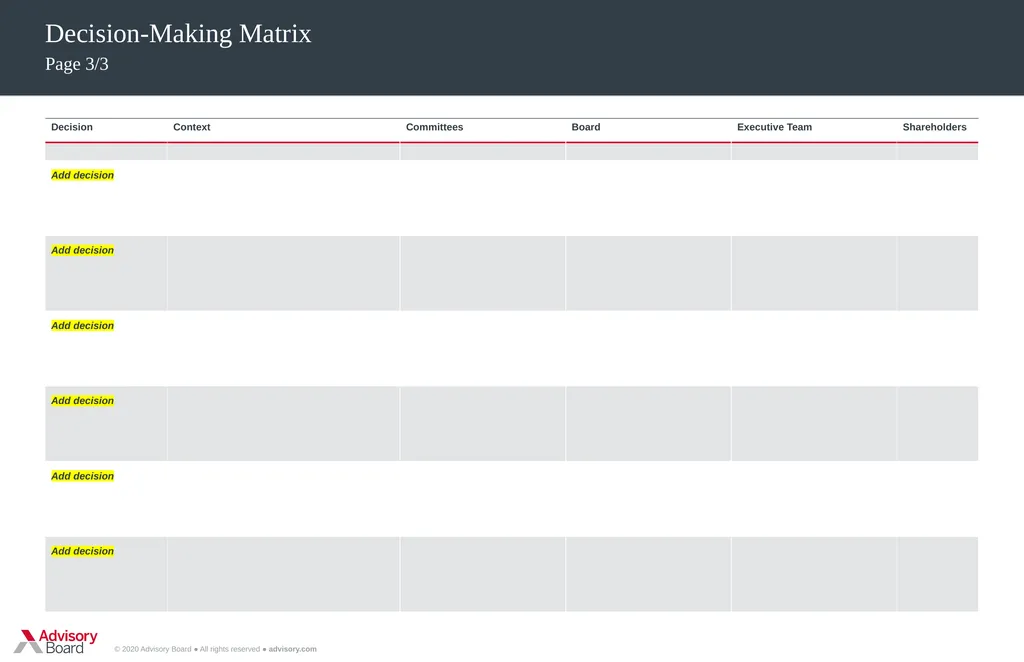
Task: Click the Page 3/3 subtitle
Action: coord(77,64)
